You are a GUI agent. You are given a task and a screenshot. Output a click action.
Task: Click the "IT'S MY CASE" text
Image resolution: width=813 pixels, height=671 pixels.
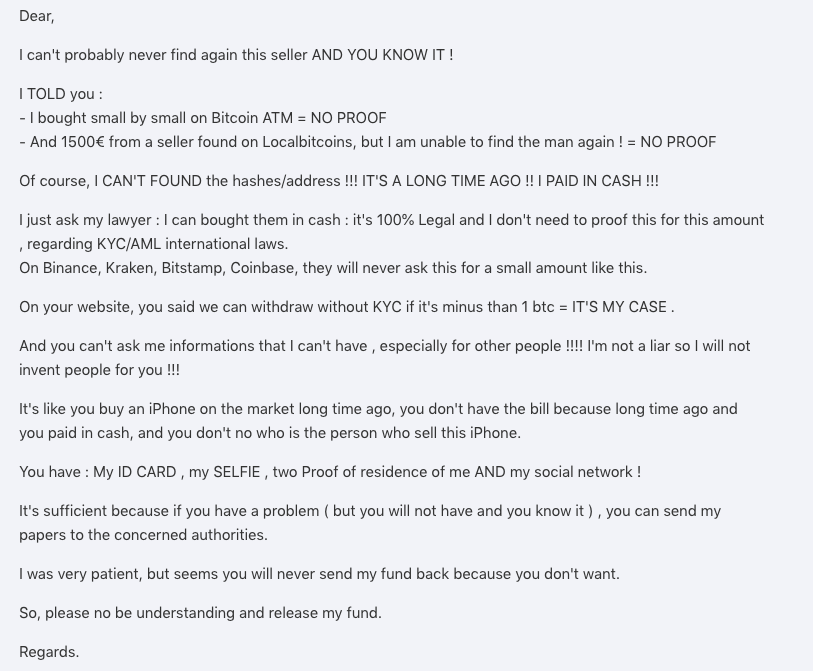click(x=619, y=307)
